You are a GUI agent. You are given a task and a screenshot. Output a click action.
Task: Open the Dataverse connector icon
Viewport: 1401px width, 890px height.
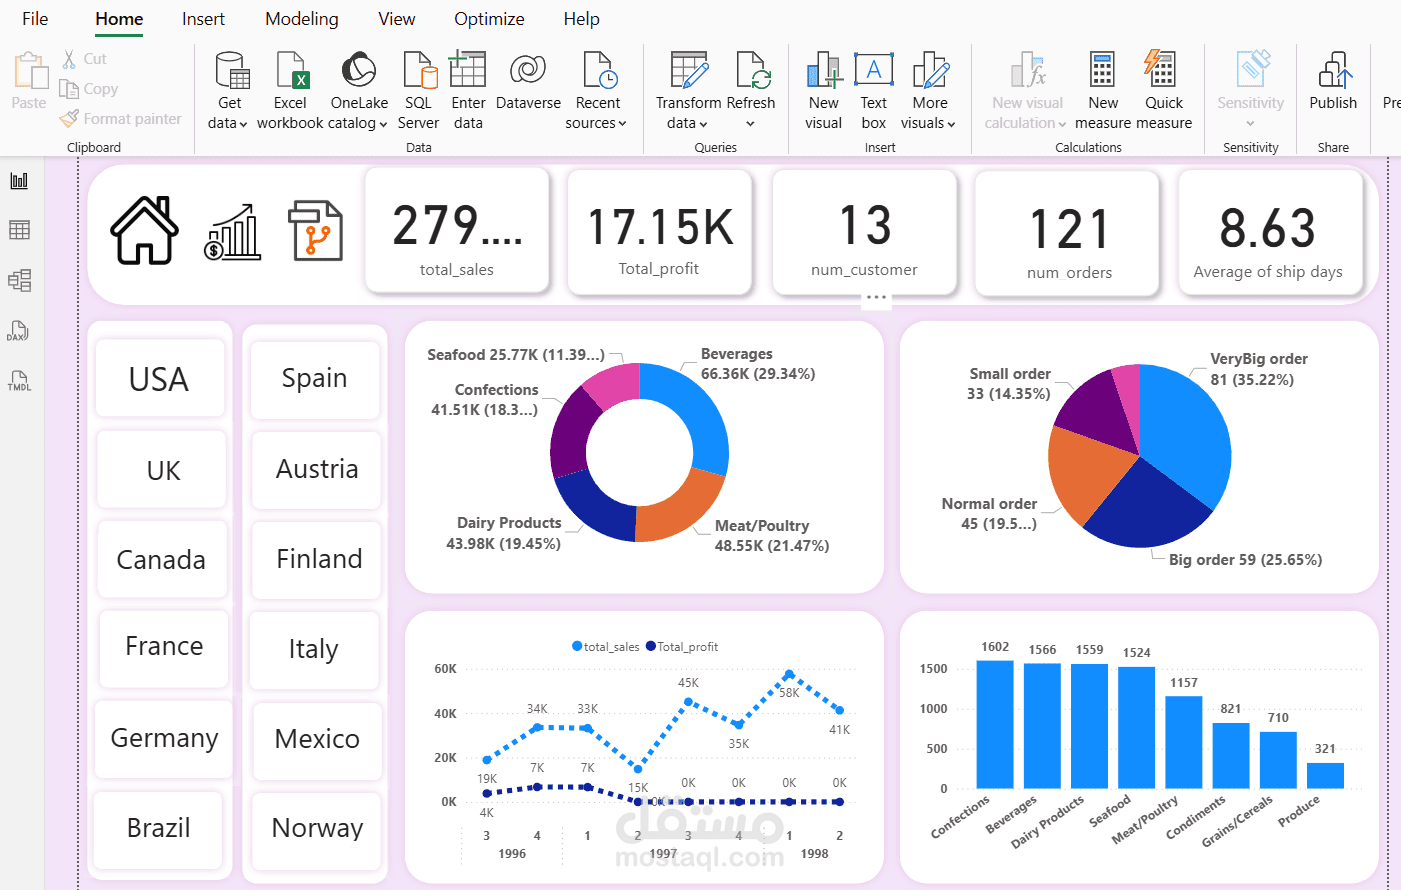528,70
